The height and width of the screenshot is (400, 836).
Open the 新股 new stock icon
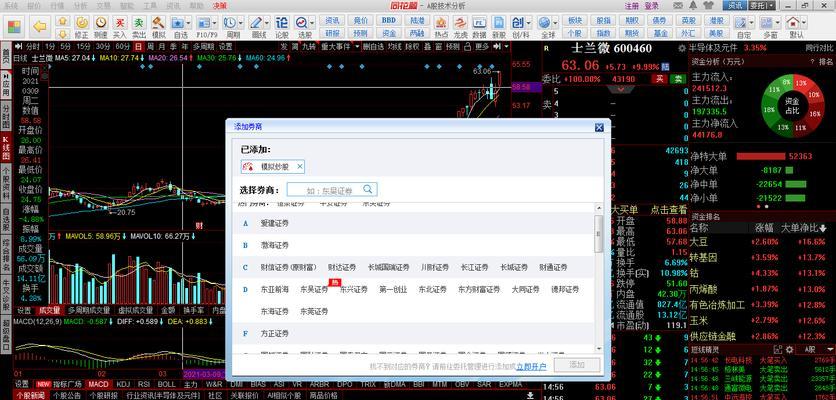pos(499,22)
